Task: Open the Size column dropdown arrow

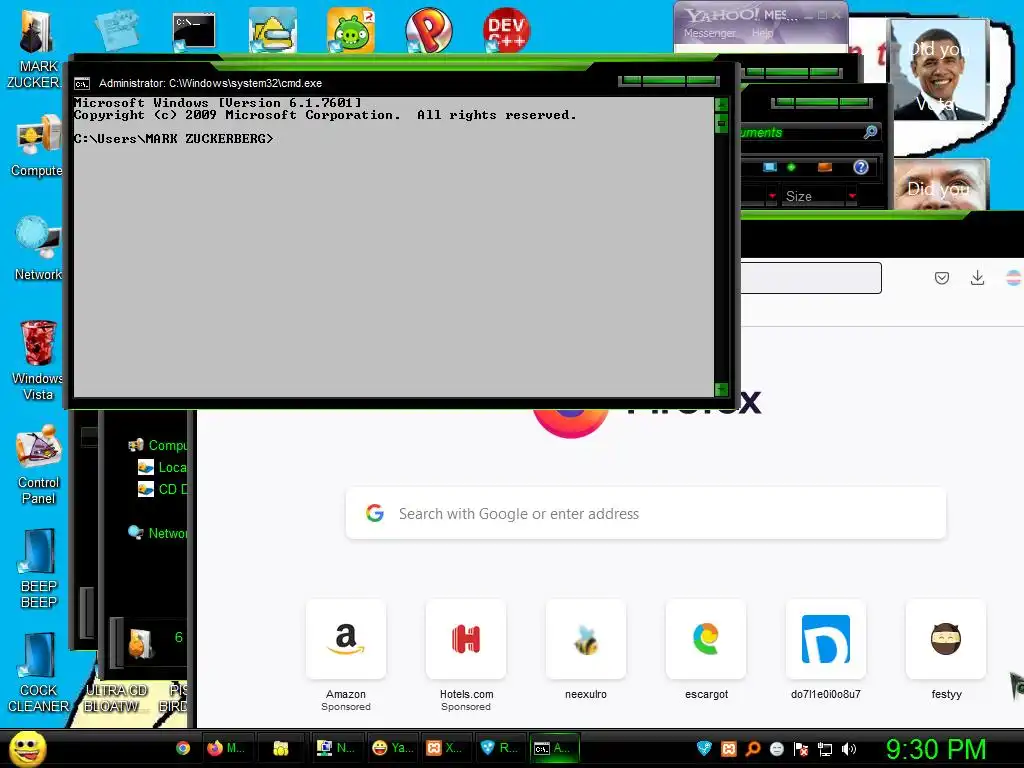Action: click(x=852, y=196)
